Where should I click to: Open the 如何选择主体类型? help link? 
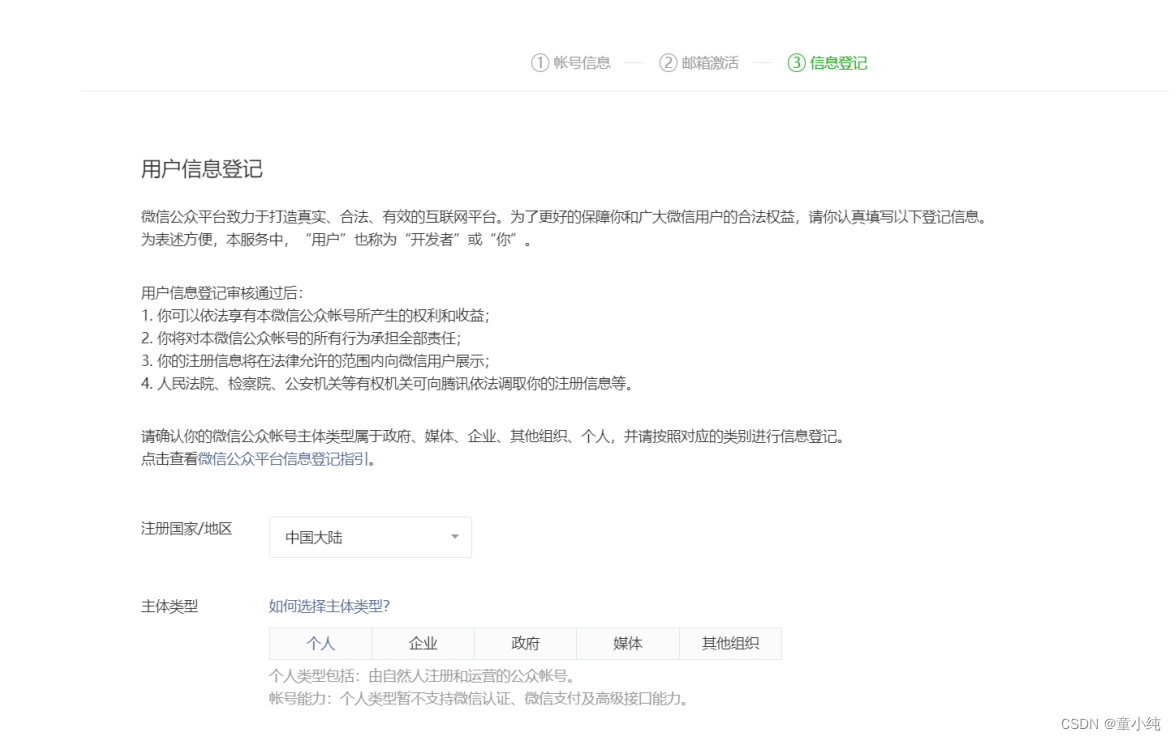tap(329, 606)
